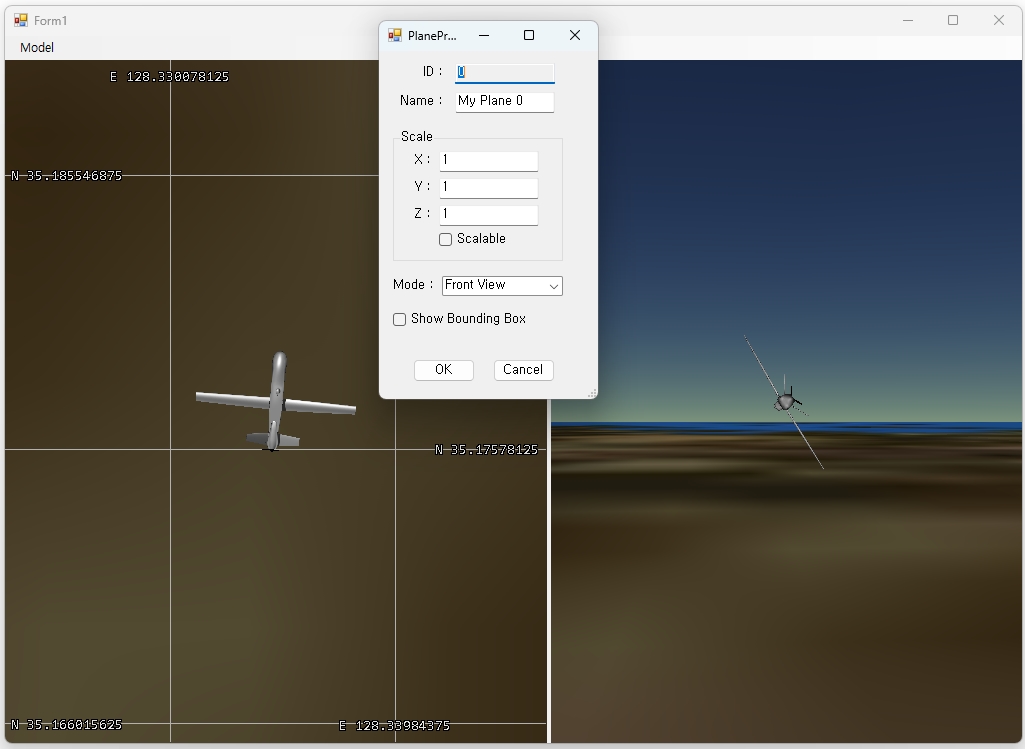Toggle the Show Bounding Box checkbox
This screenshot has width=1025, height=749.
pos(399,320)
